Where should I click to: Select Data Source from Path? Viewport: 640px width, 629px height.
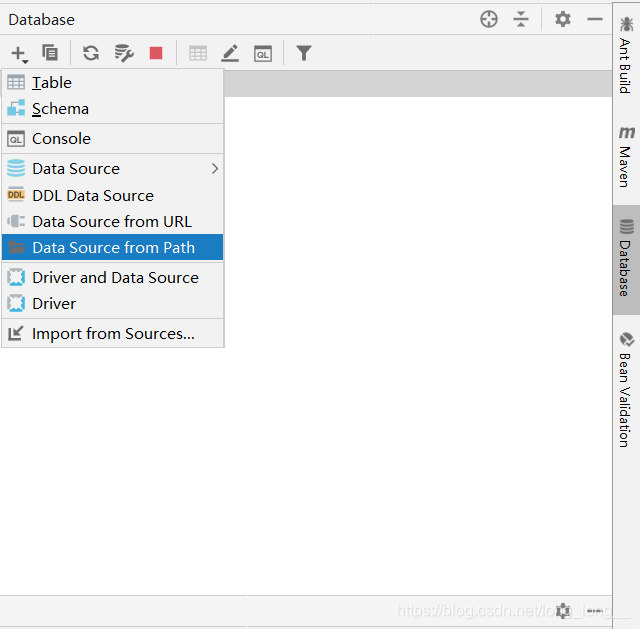tap(113, 247)
